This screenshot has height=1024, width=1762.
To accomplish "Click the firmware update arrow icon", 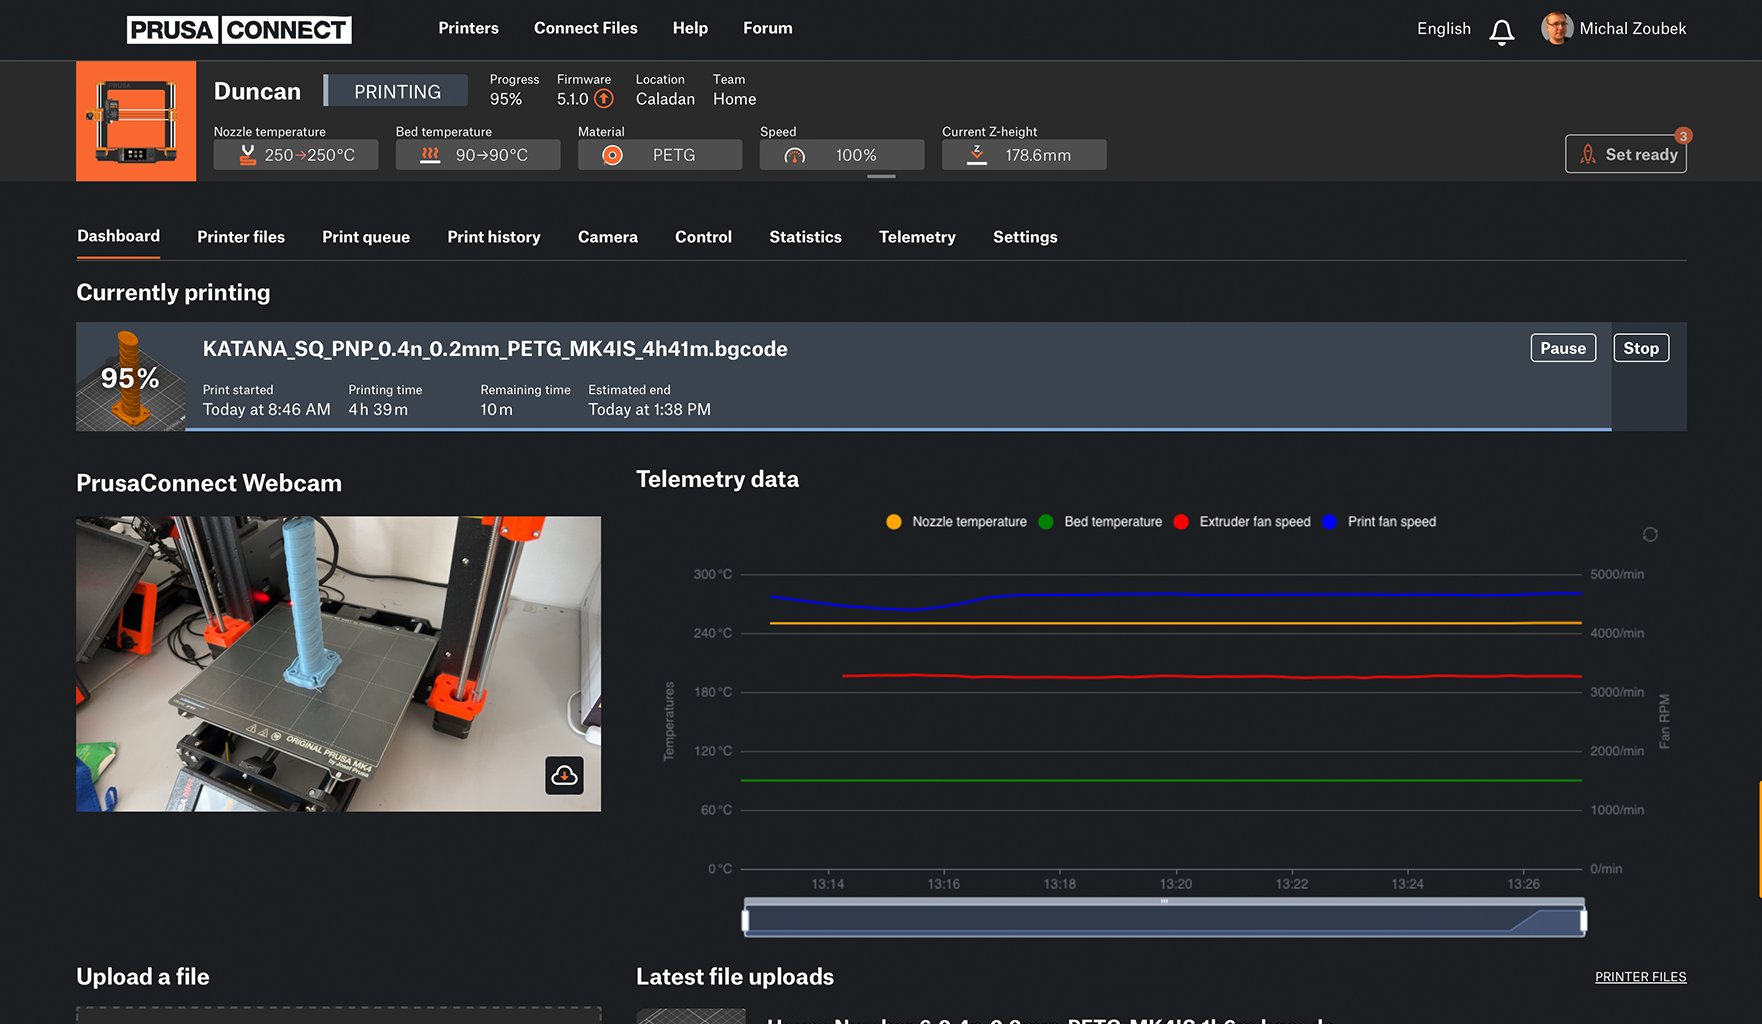I will click(x=604, y=99).
